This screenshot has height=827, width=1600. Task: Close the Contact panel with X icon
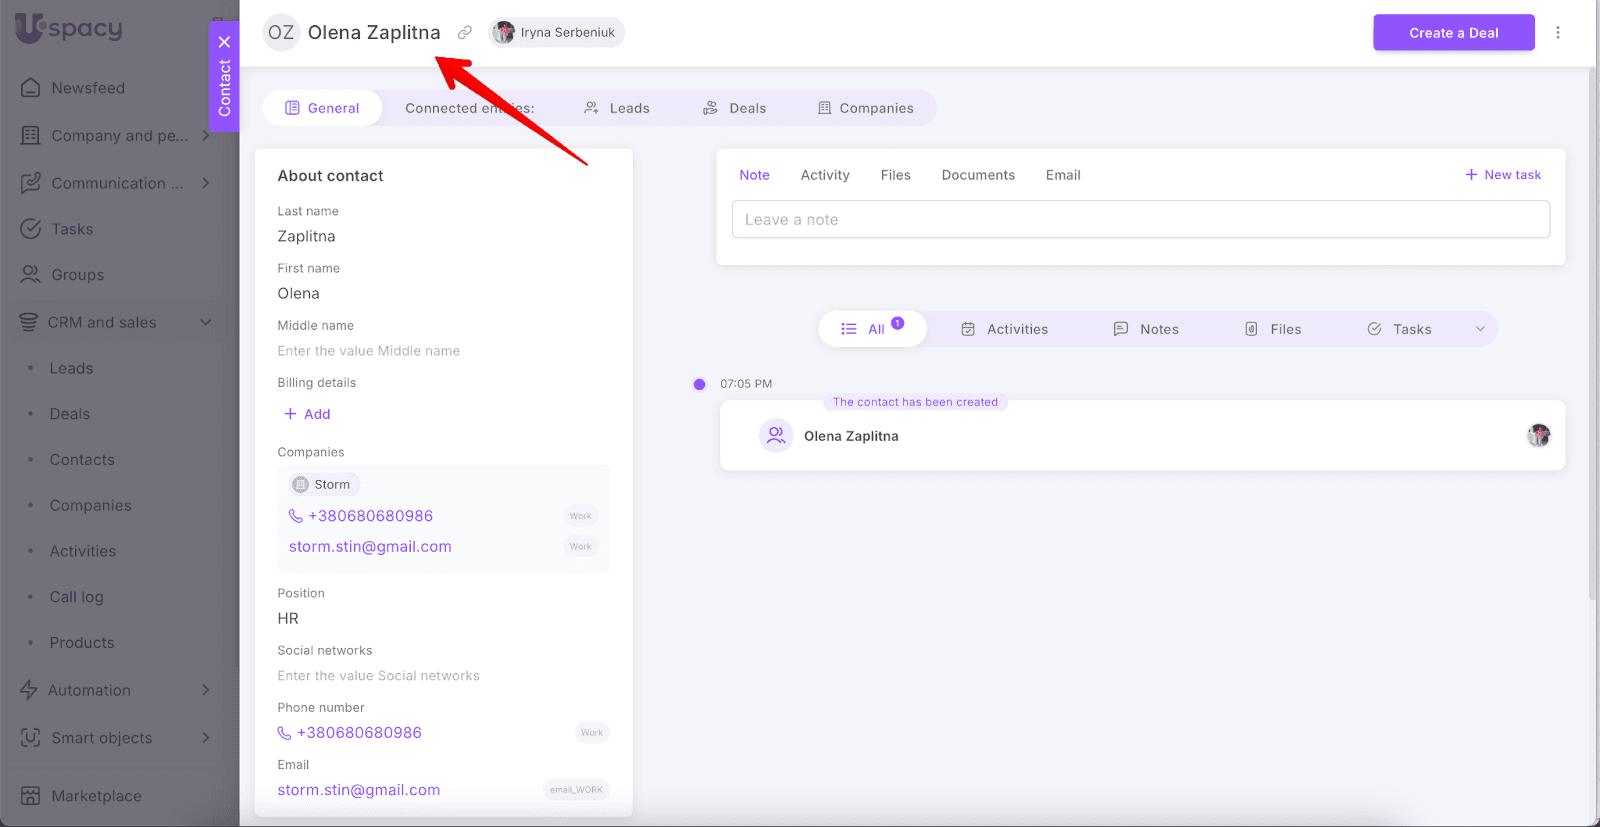225,42
